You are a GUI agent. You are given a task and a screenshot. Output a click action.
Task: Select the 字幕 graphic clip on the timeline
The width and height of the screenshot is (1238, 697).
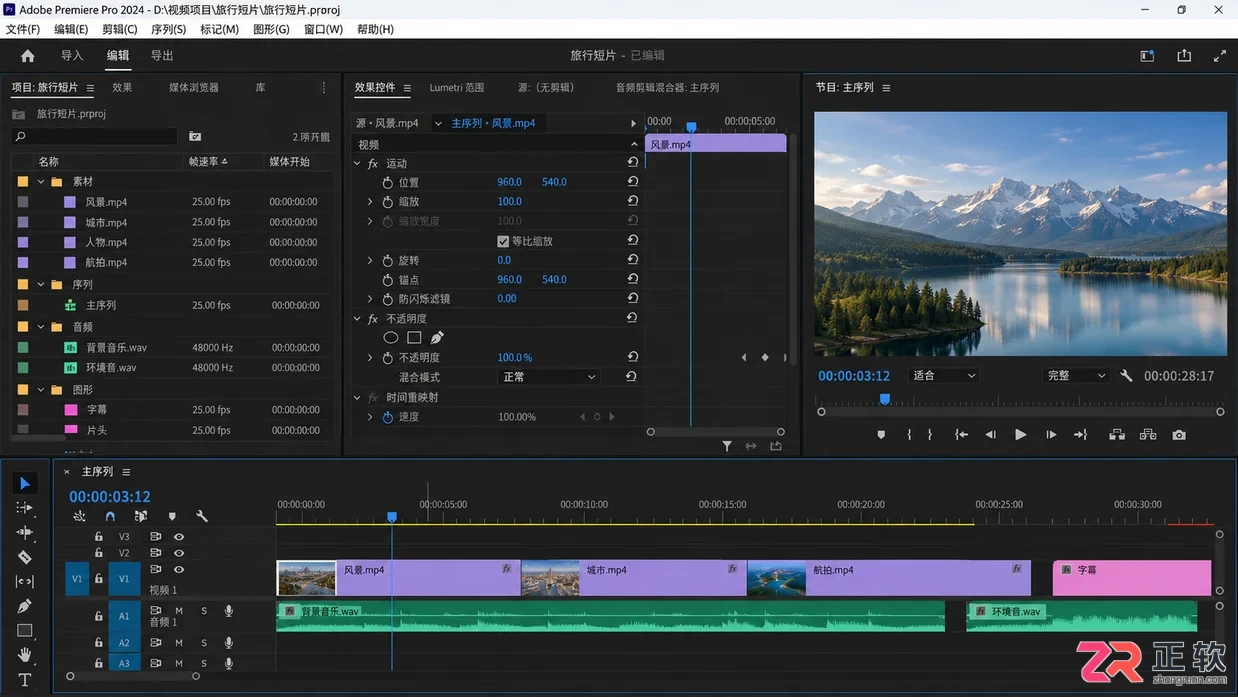coord(1132,578)
